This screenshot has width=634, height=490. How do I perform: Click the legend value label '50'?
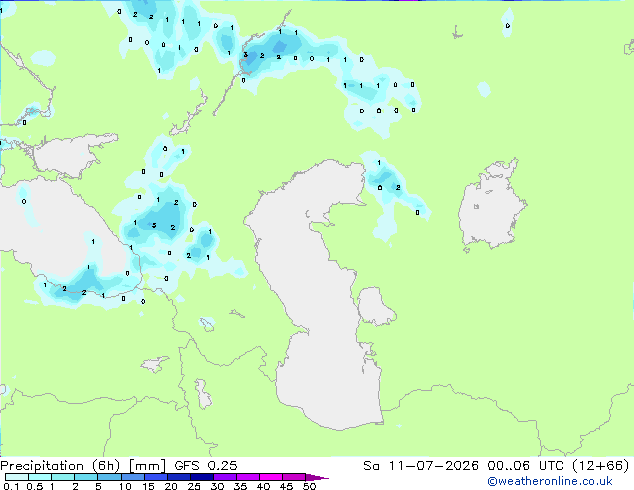click(x=309, y=486)
